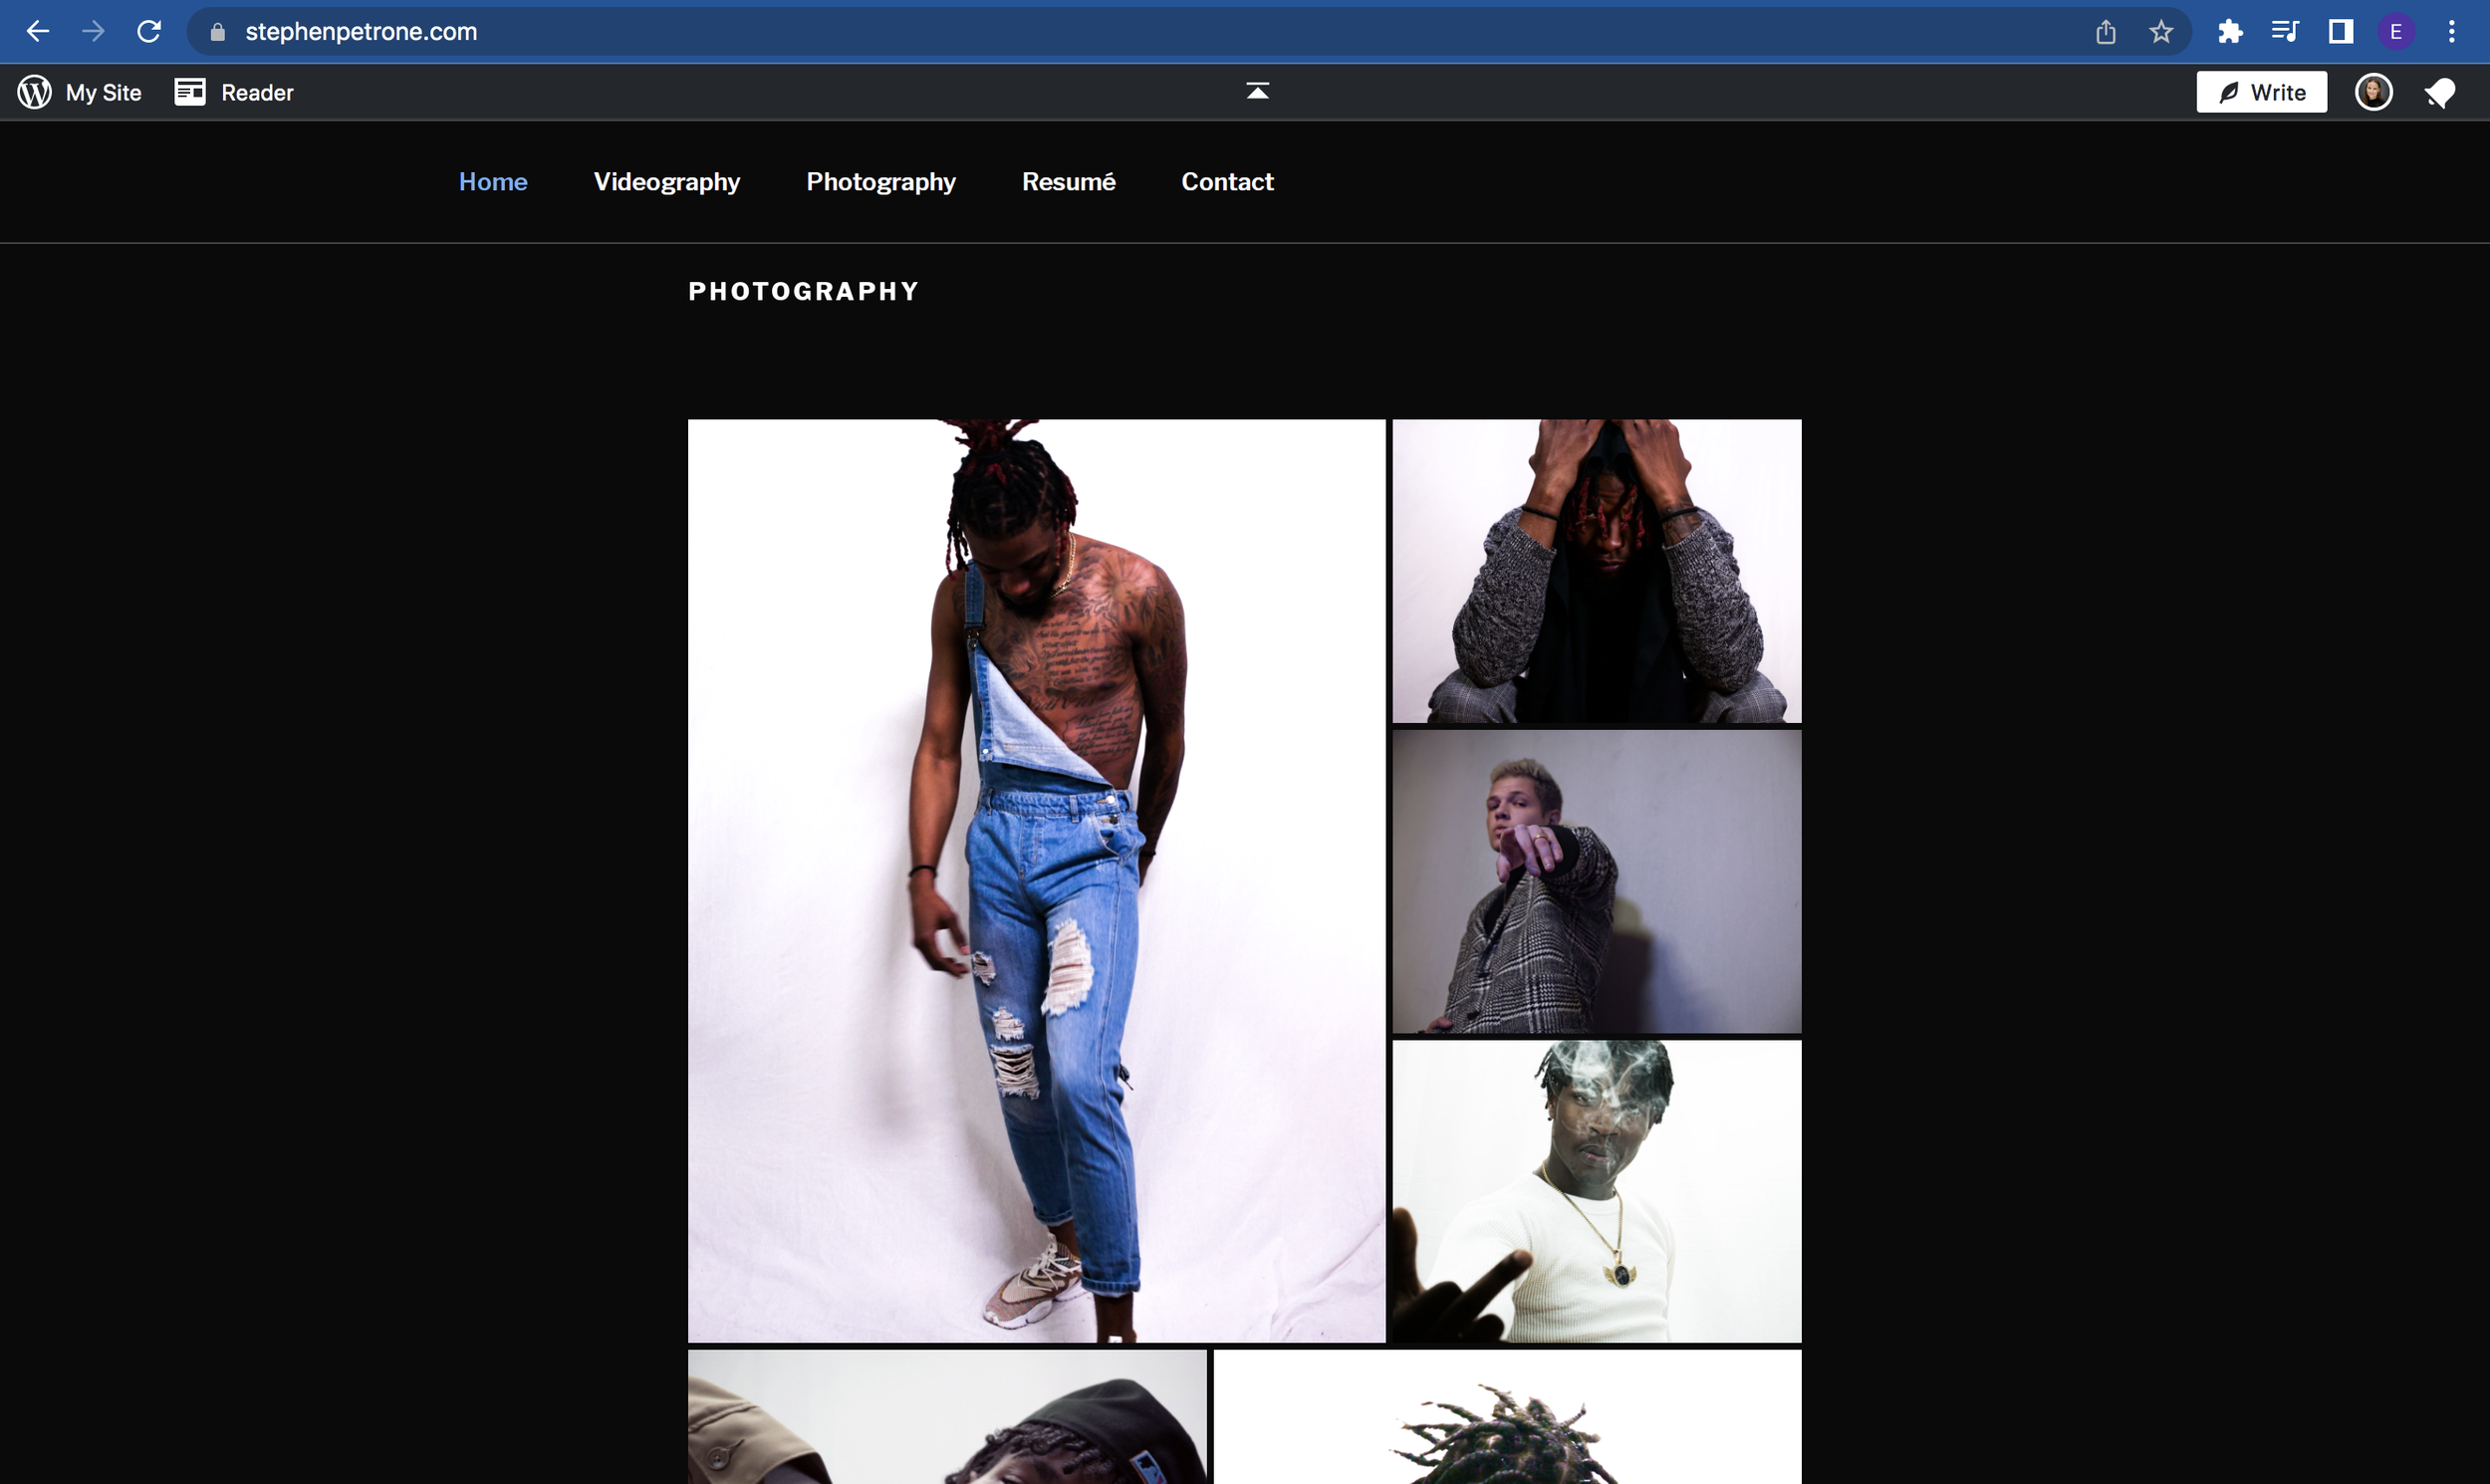
Task: Open the Reader section
Action: pos(234,92)
